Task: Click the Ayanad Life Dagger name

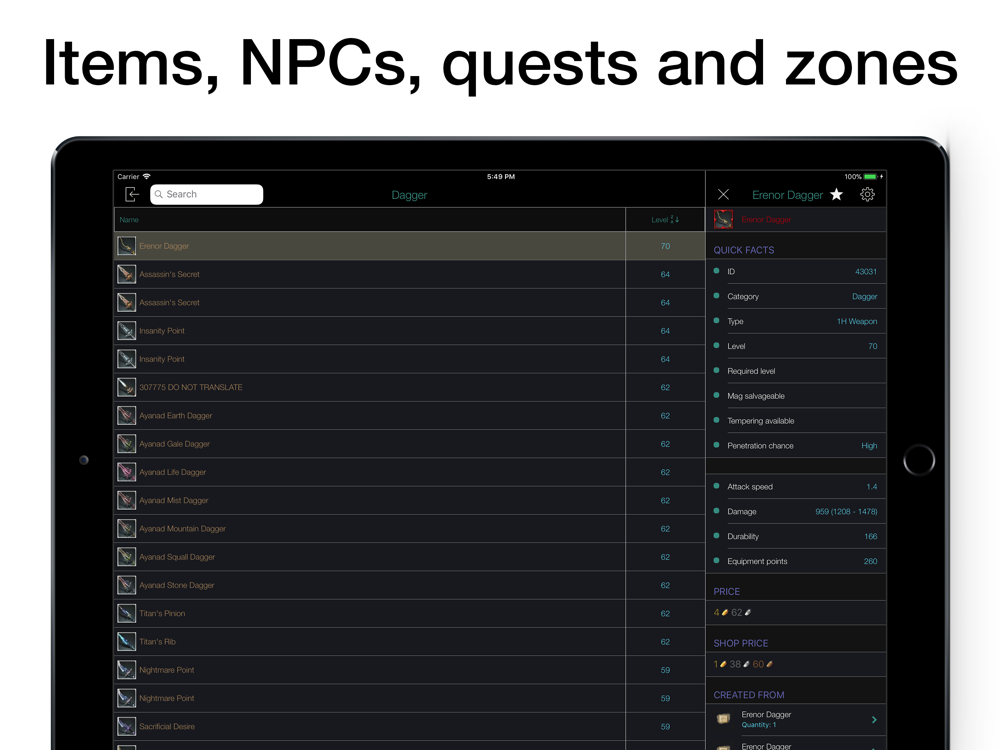Action: (172, 473)
